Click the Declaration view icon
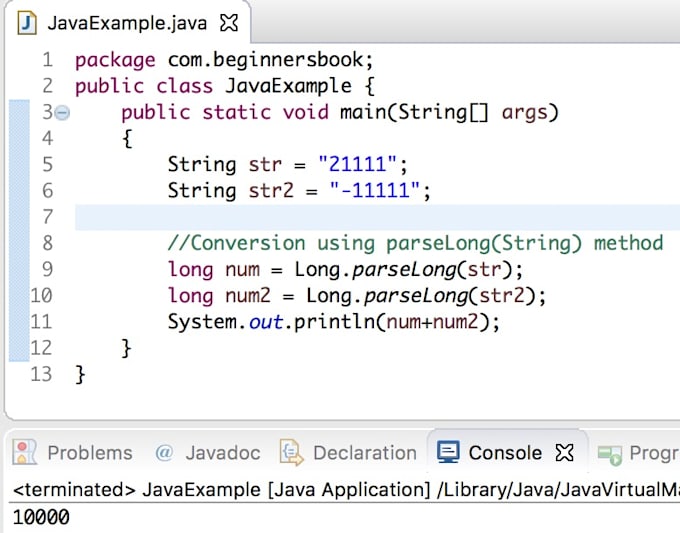 point(291,453)
